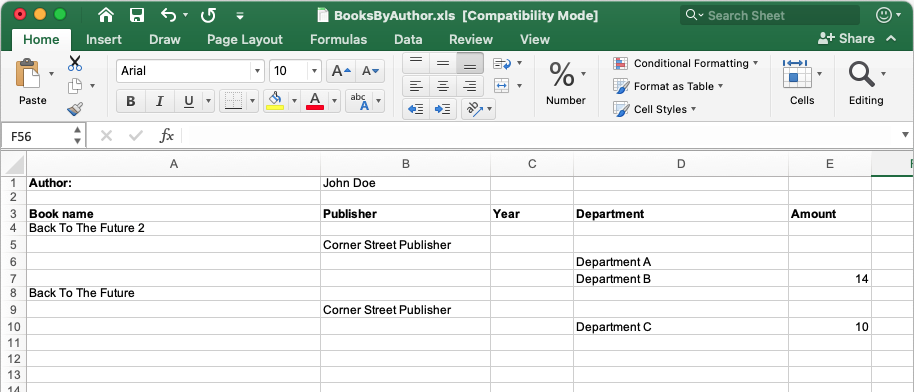This screenshot has height=392, width=914.
Task: Click cell containing Department B
Action: 681,279
